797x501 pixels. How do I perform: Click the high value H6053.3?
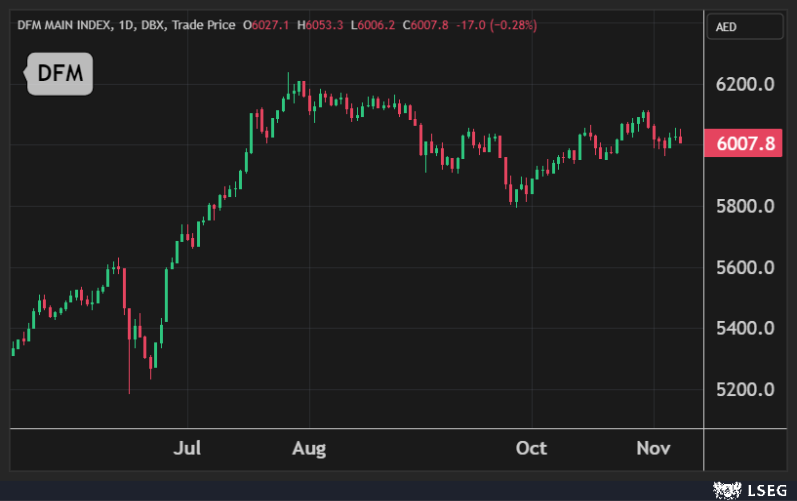[x=321, y=25]
